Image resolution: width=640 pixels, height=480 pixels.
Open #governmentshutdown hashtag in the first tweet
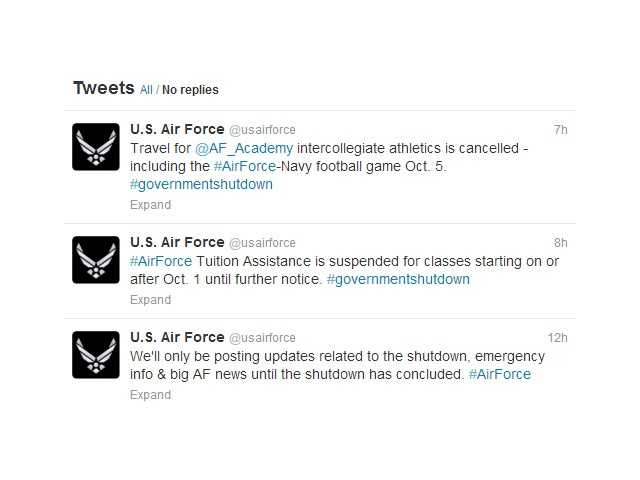(x=201, y=184)
